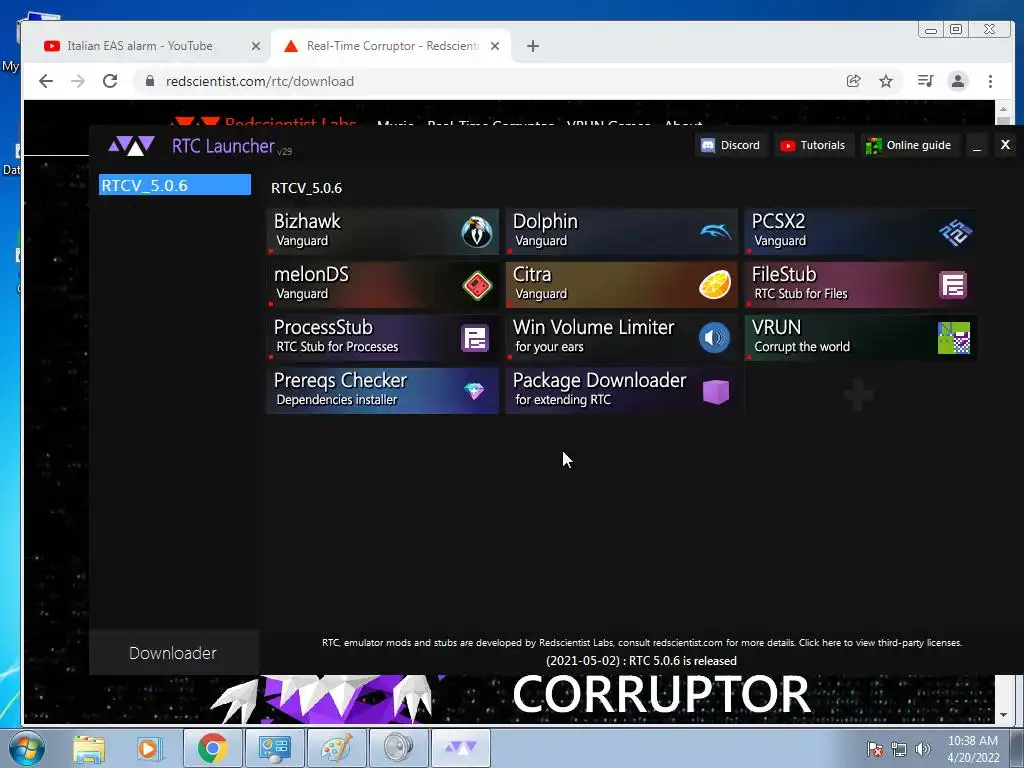Select the Real-Time Corruptor browser tab
The width and height of the screenshot is (1024, 768).
392,46
